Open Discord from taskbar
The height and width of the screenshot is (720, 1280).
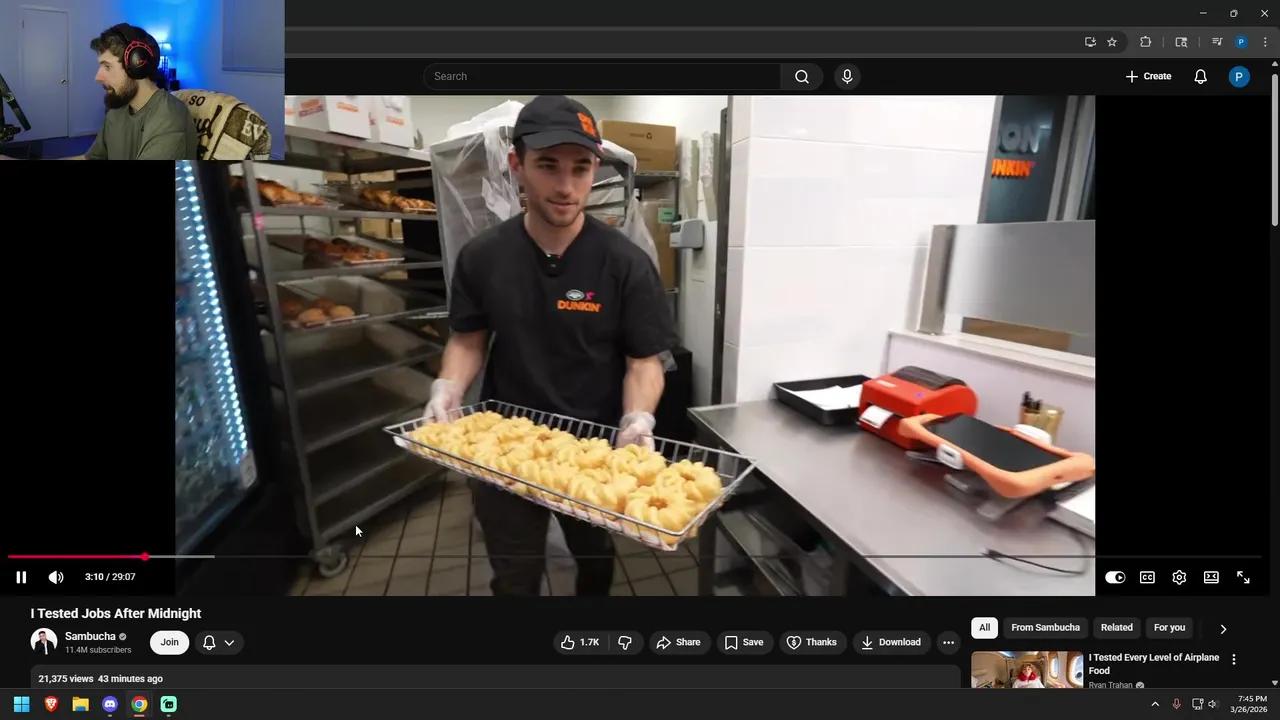click(110, 704)
